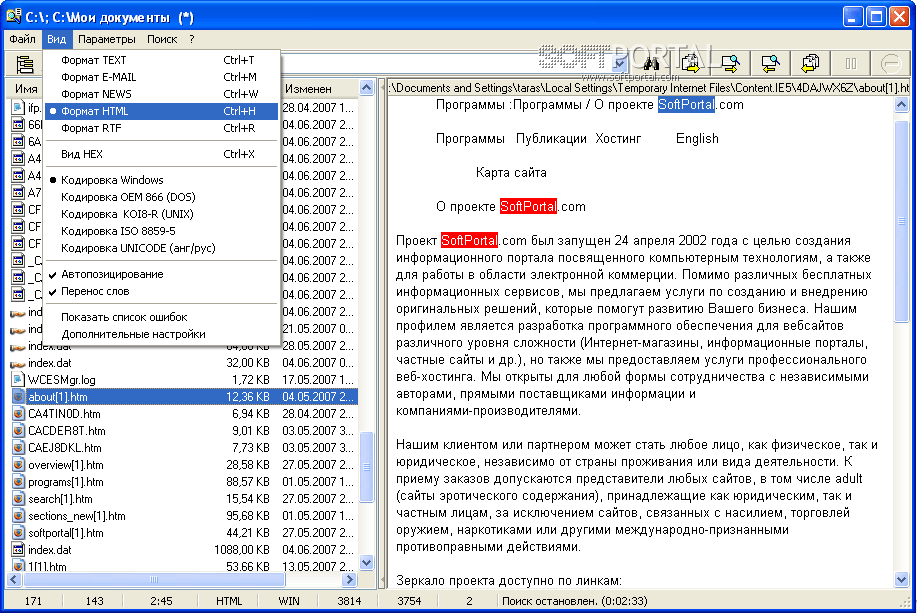Click the WIN status bar cell
Screen dimensions: 917x613
pos(289,601)
